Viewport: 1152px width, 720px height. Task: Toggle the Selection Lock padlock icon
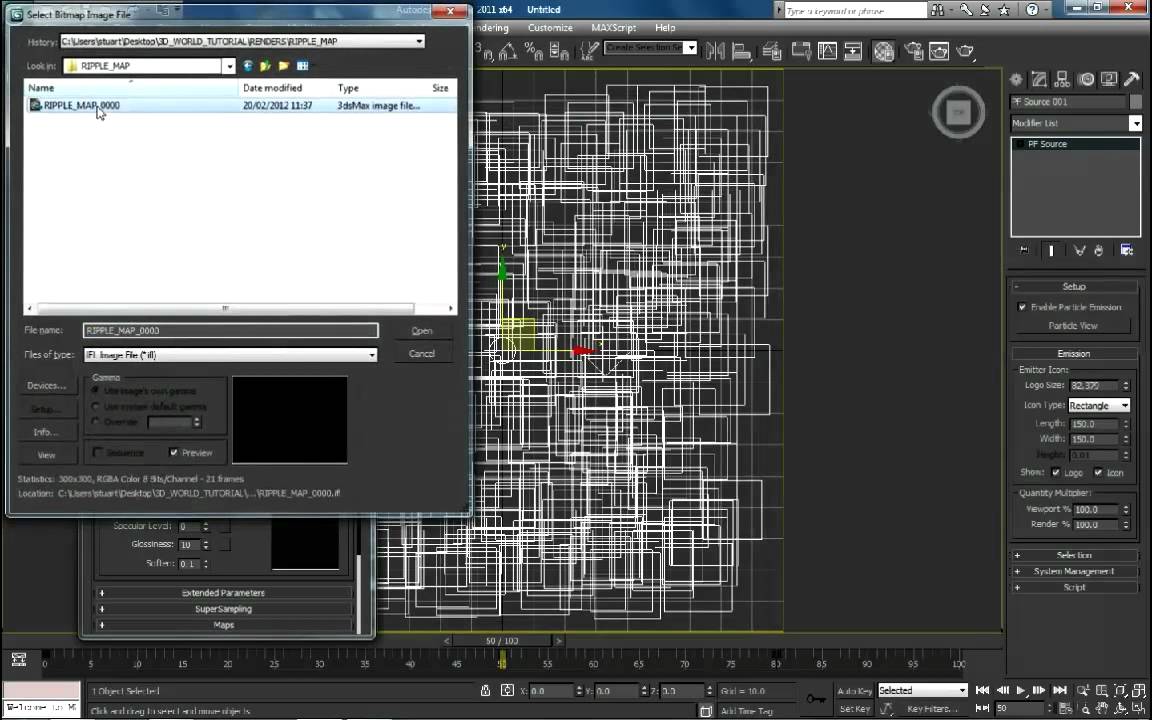pos(486,691)
